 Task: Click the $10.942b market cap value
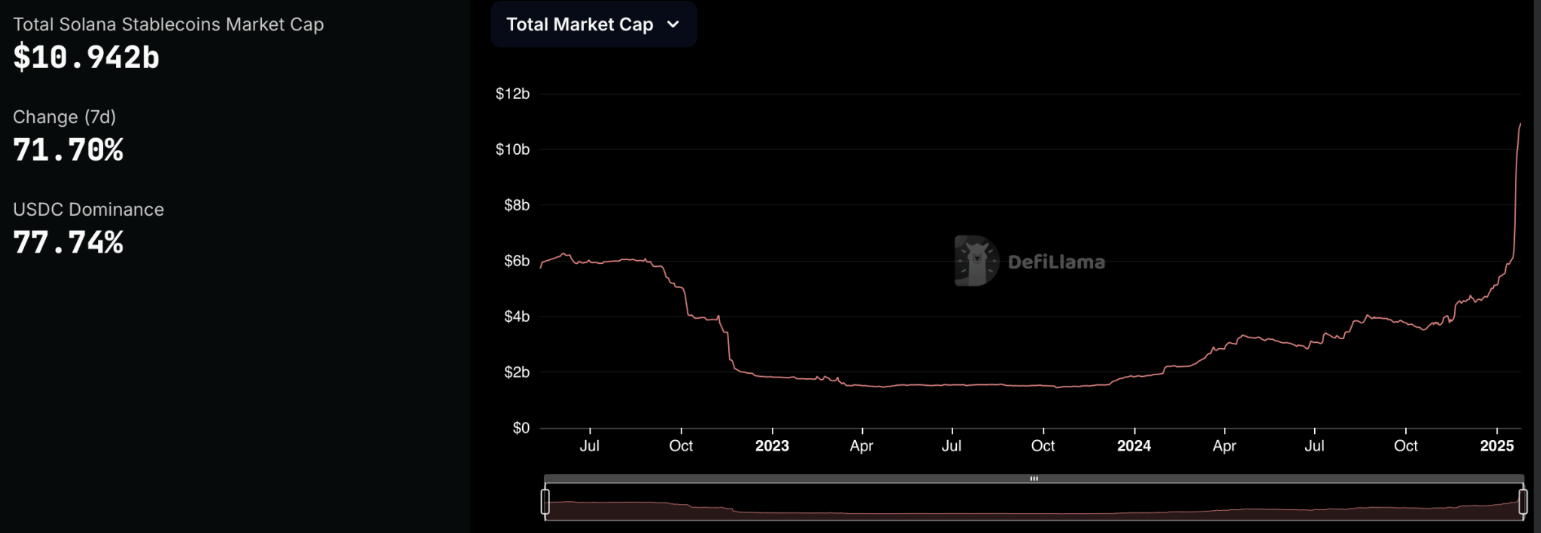pos(86,58)
